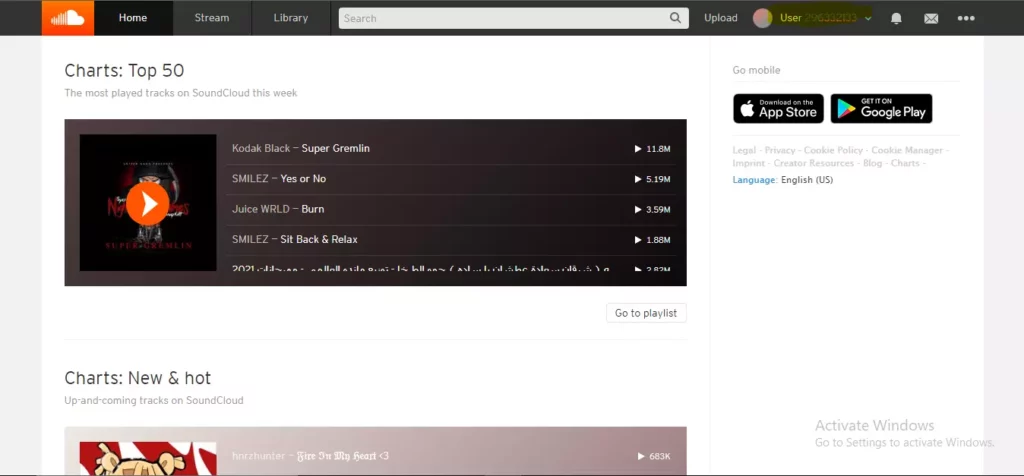Select track SMILEZ – Yes or No
The width and height of the screenshot is (1024, 476).
point(279,178)
